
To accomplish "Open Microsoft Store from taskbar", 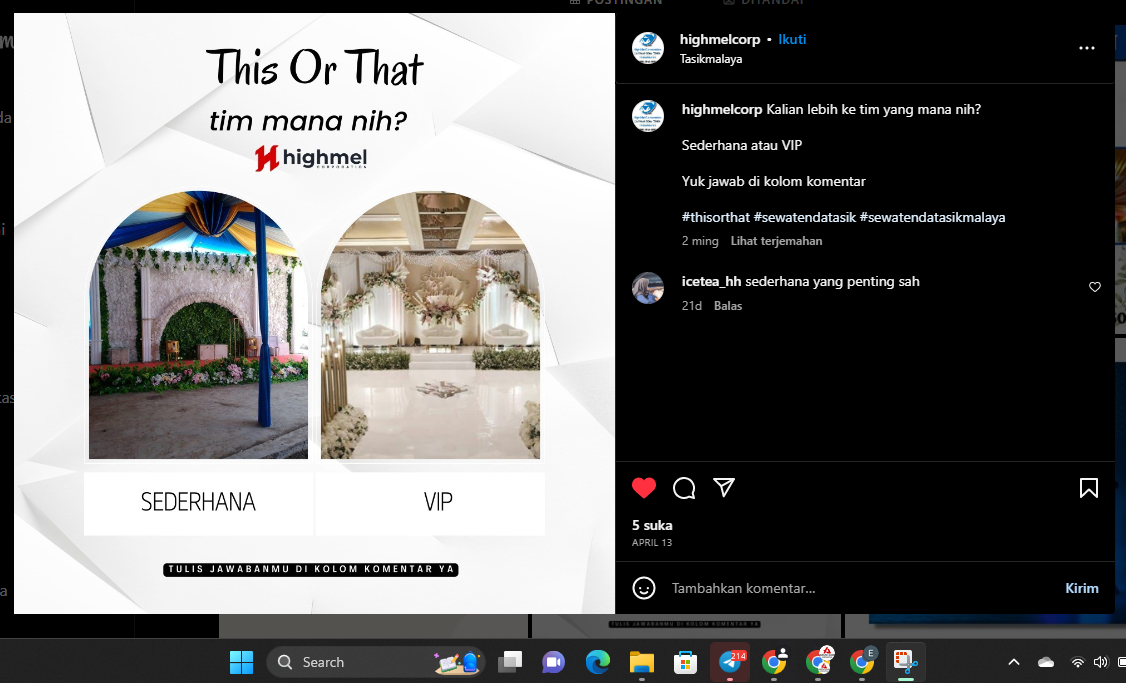I will (685, 662).
